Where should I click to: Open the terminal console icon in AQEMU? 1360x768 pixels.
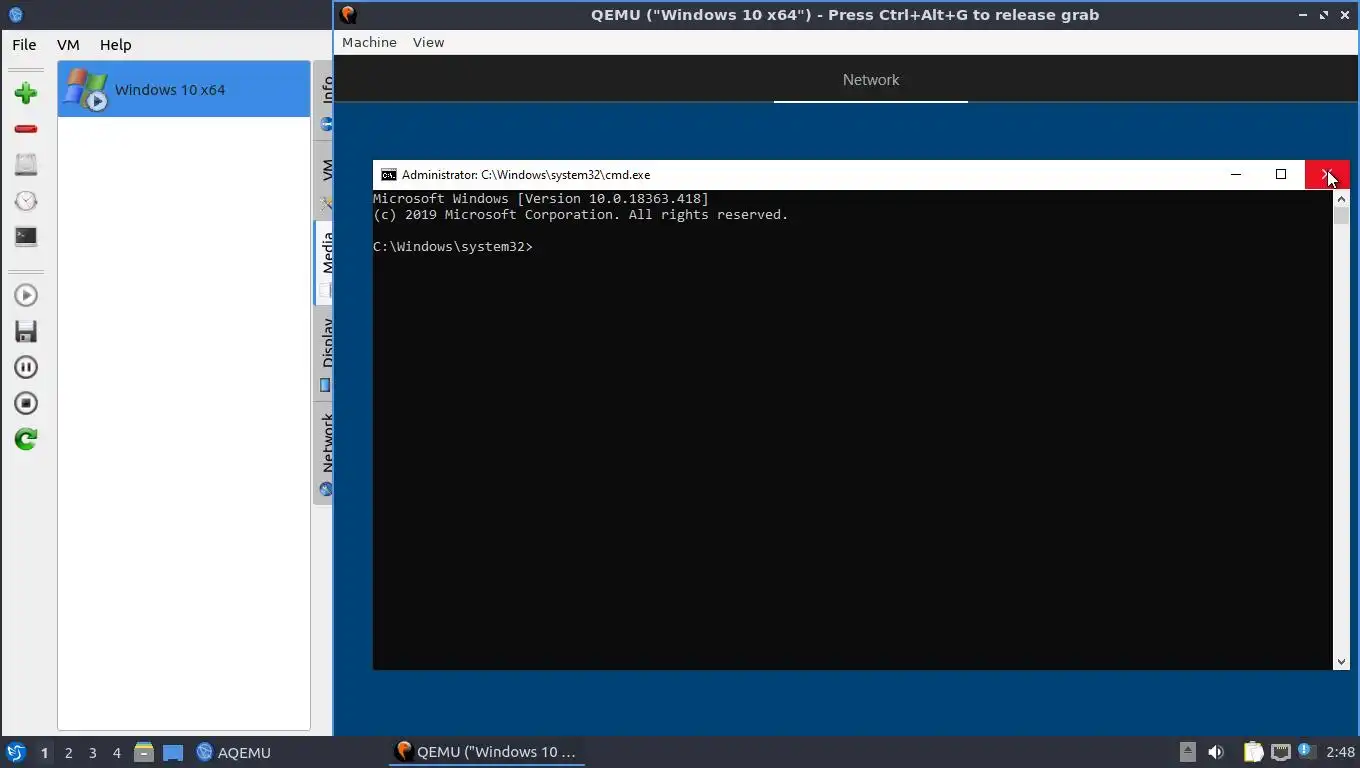(26, 237)
